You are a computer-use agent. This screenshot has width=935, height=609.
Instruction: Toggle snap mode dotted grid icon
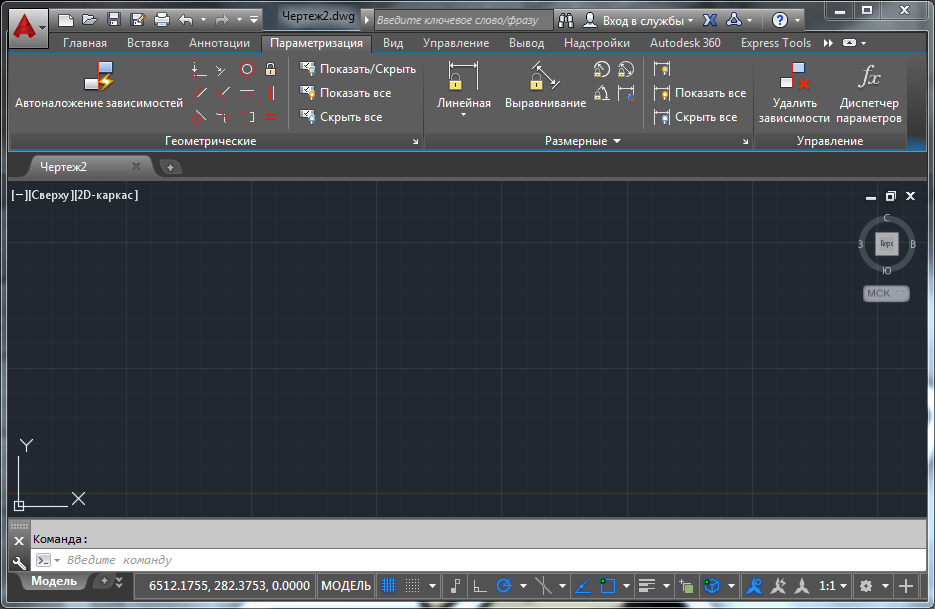coord(413,586)
